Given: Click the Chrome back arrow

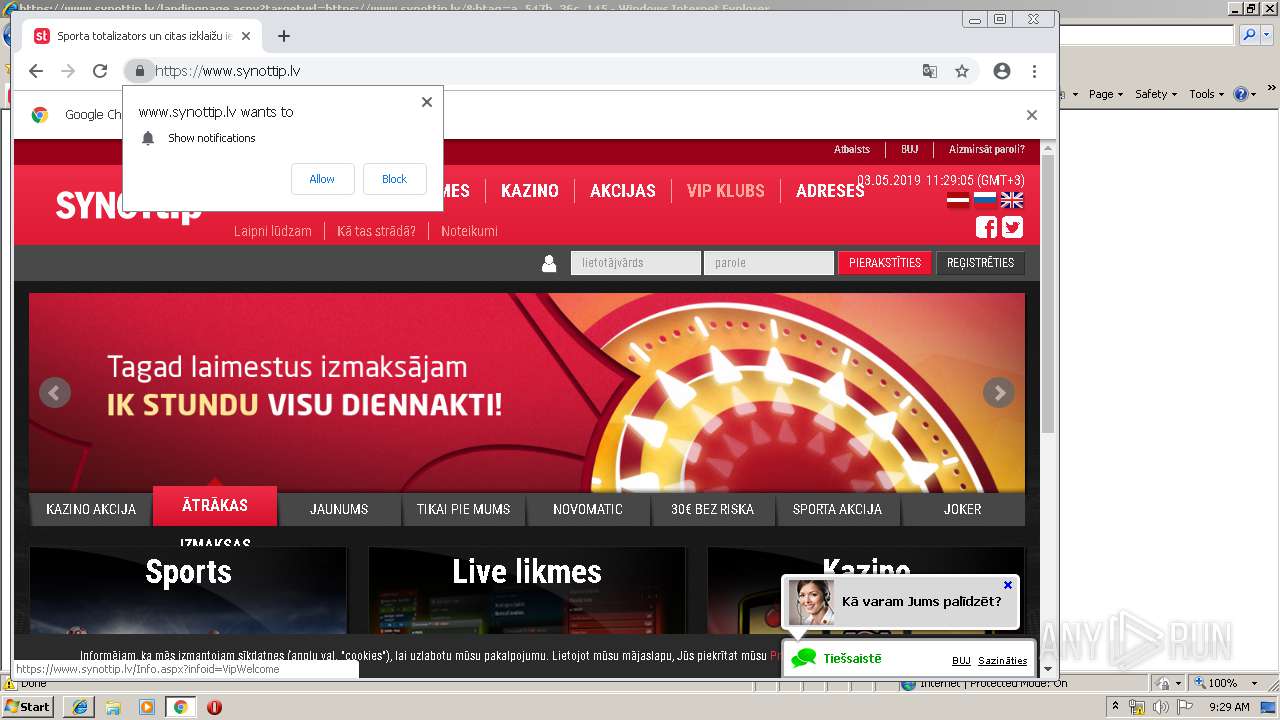Looking at the screenshot, I should click(36, 71).
